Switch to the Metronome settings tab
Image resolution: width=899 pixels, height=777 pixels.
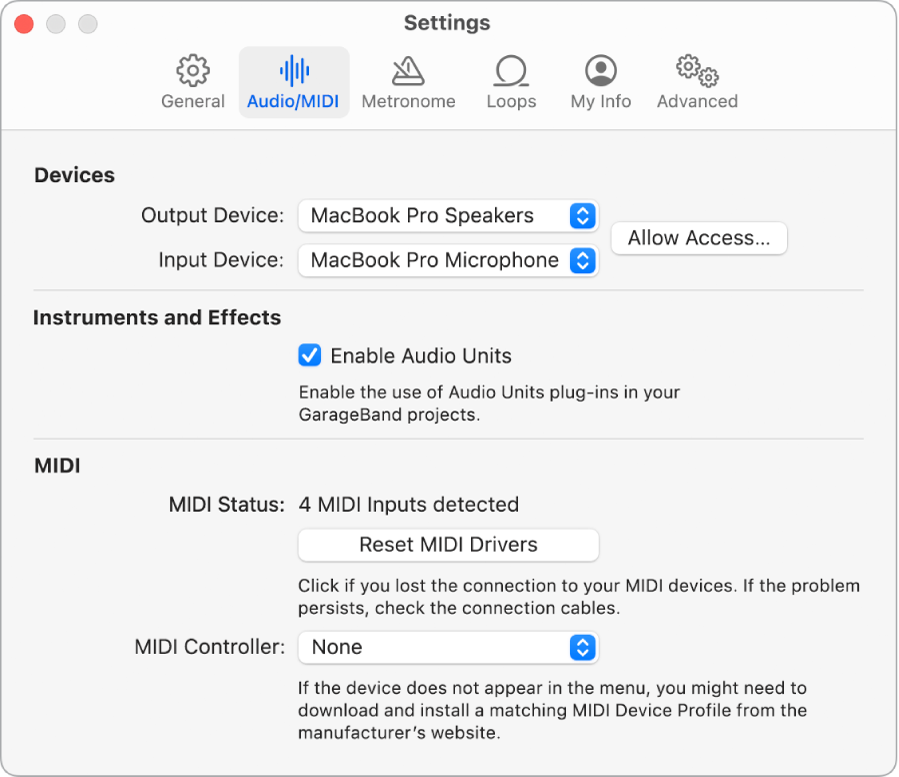[408, 82]
